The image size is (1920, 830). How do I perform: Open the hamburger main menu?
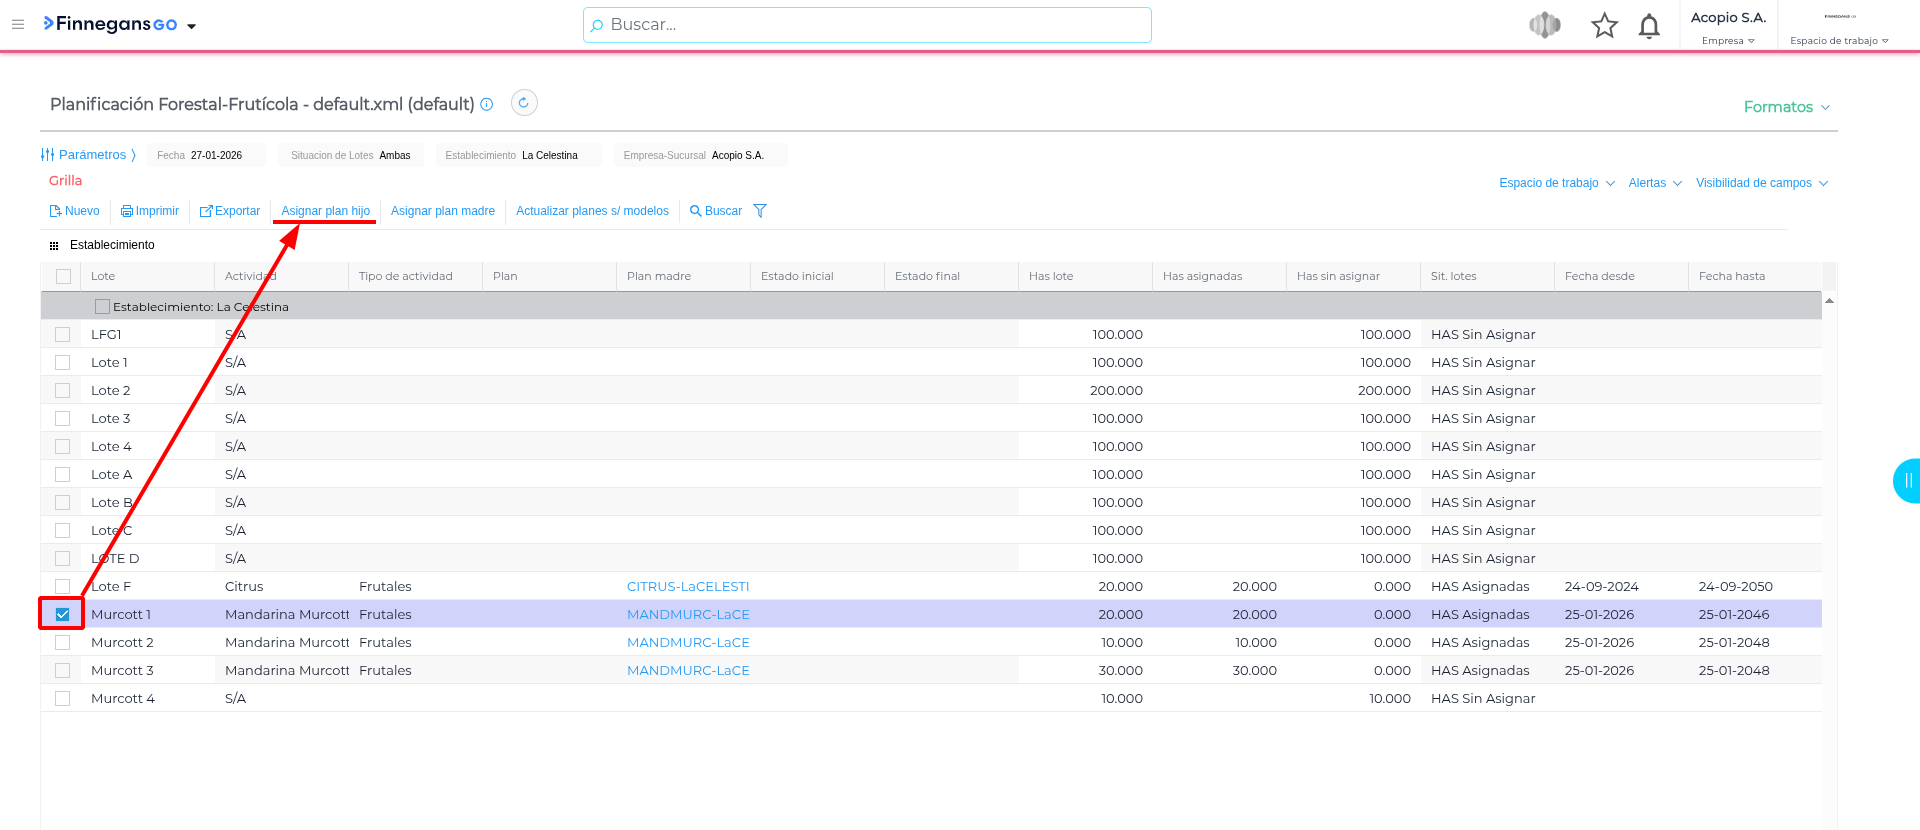tap(18, 24)
